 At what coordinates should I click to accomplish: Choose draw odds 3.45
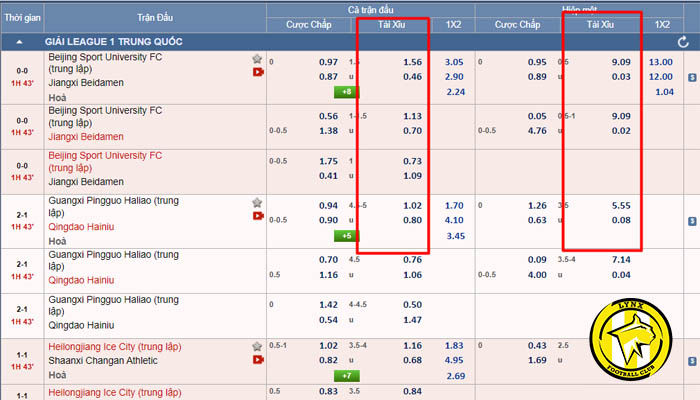tap(456, 236)
